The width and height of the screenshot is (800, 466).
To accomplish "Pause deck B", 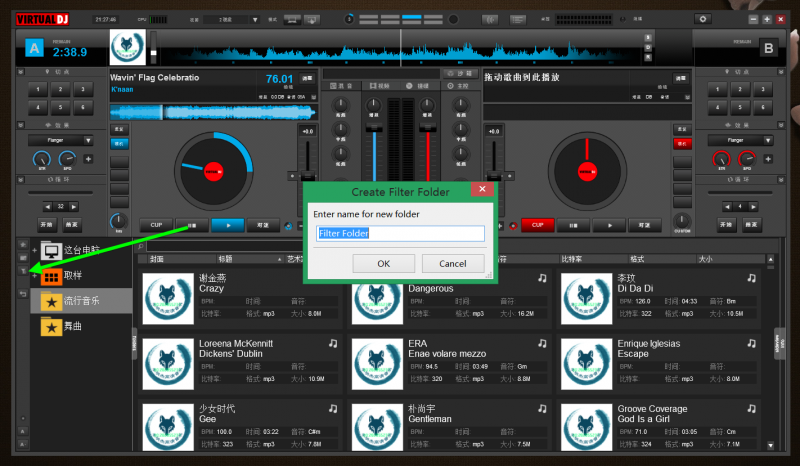I will click(x=573, y=225).
